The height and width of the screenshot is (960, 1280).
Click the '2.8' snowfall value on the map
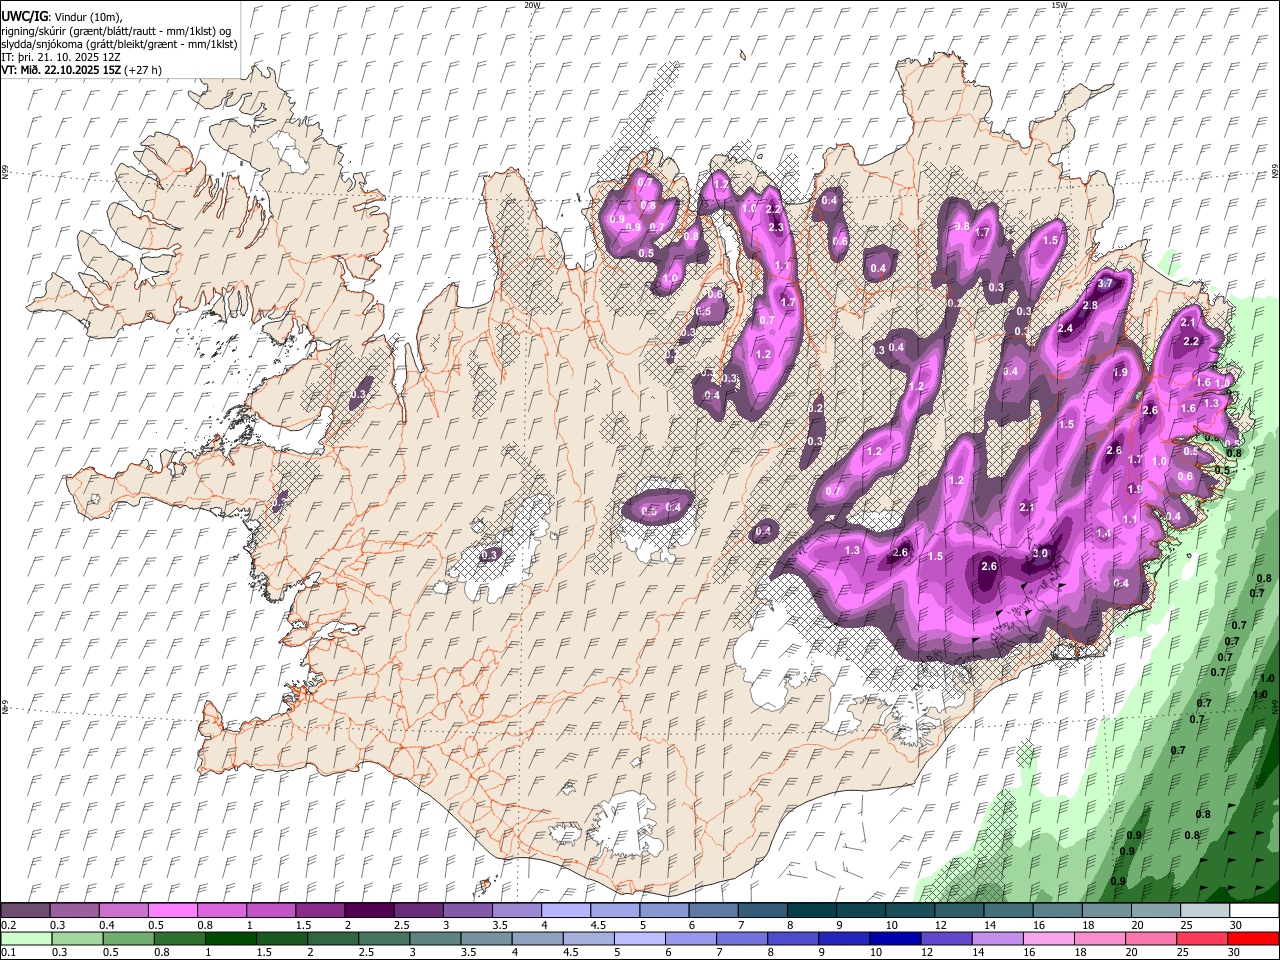pos(1091,305)
